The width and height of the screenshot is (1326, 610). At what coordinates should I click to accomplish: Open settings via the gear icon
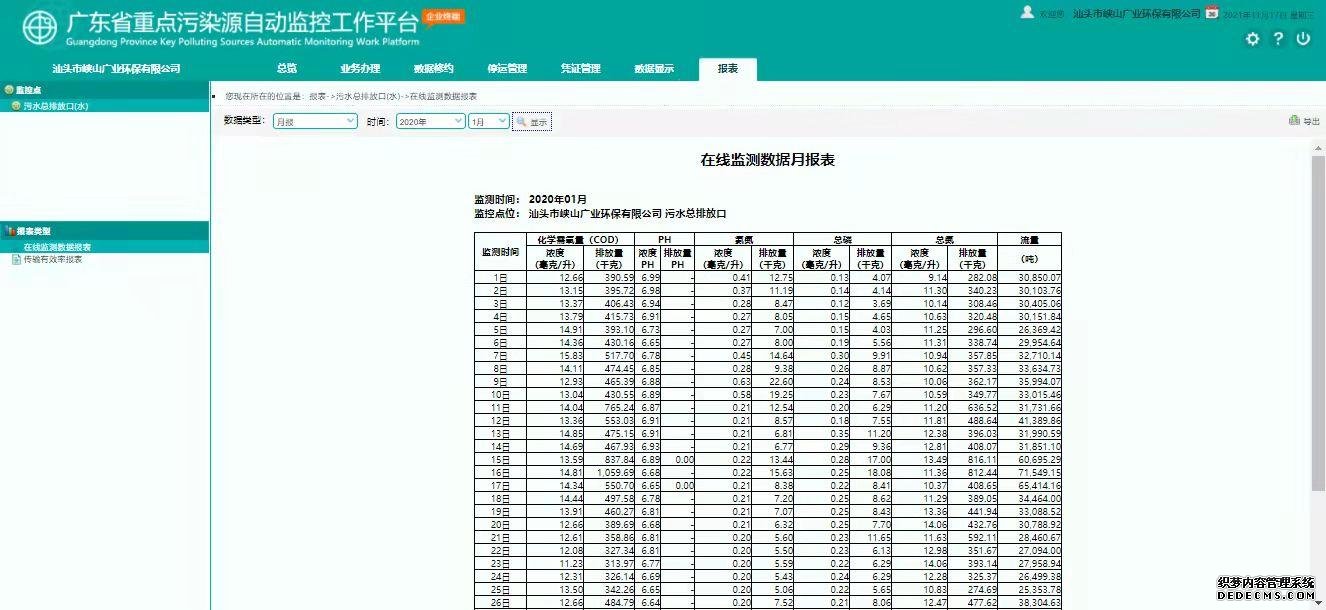[1253, 39]
